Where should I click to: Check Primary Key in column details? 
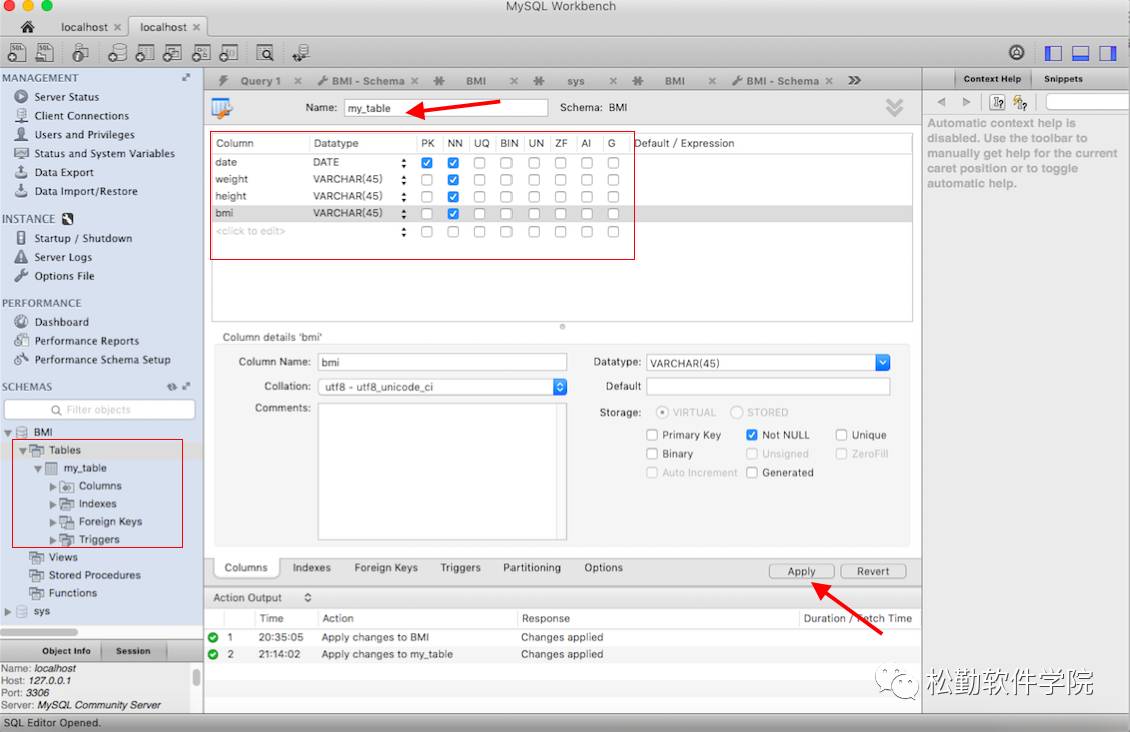651,435
